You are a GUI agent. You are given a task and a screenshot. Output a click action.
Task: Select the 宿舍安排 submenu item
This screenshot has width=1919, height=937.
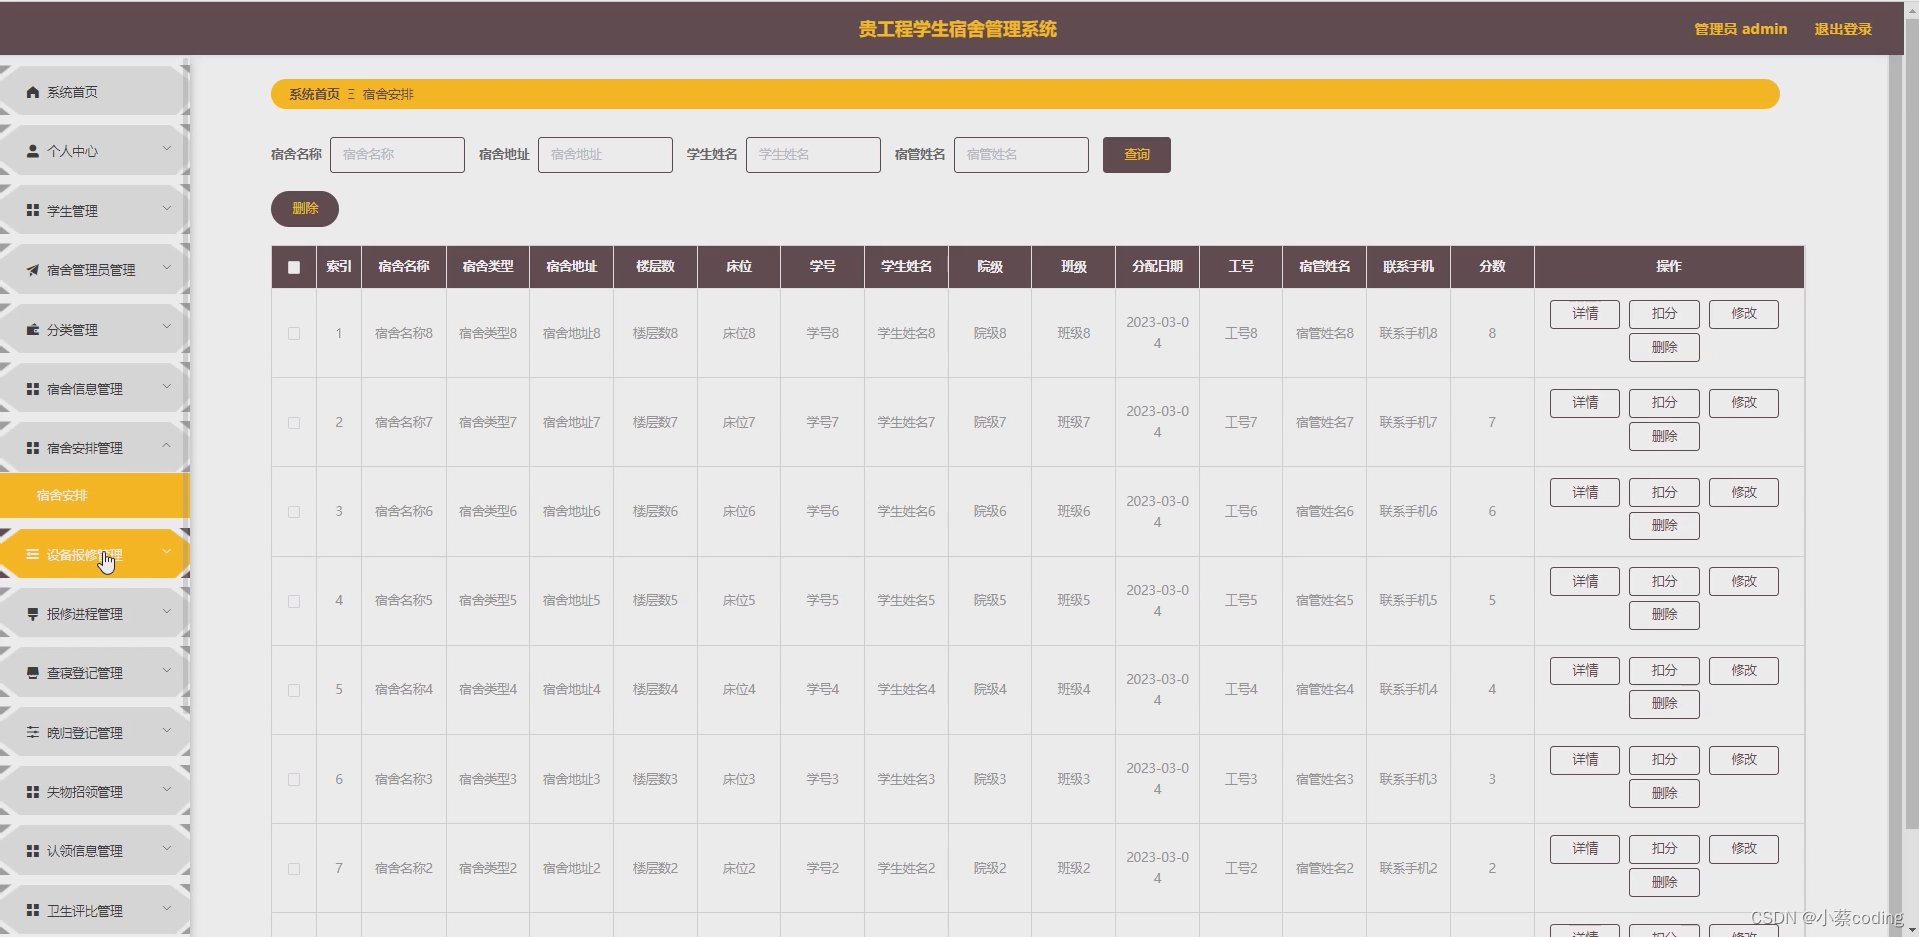(x=94, y=495)
